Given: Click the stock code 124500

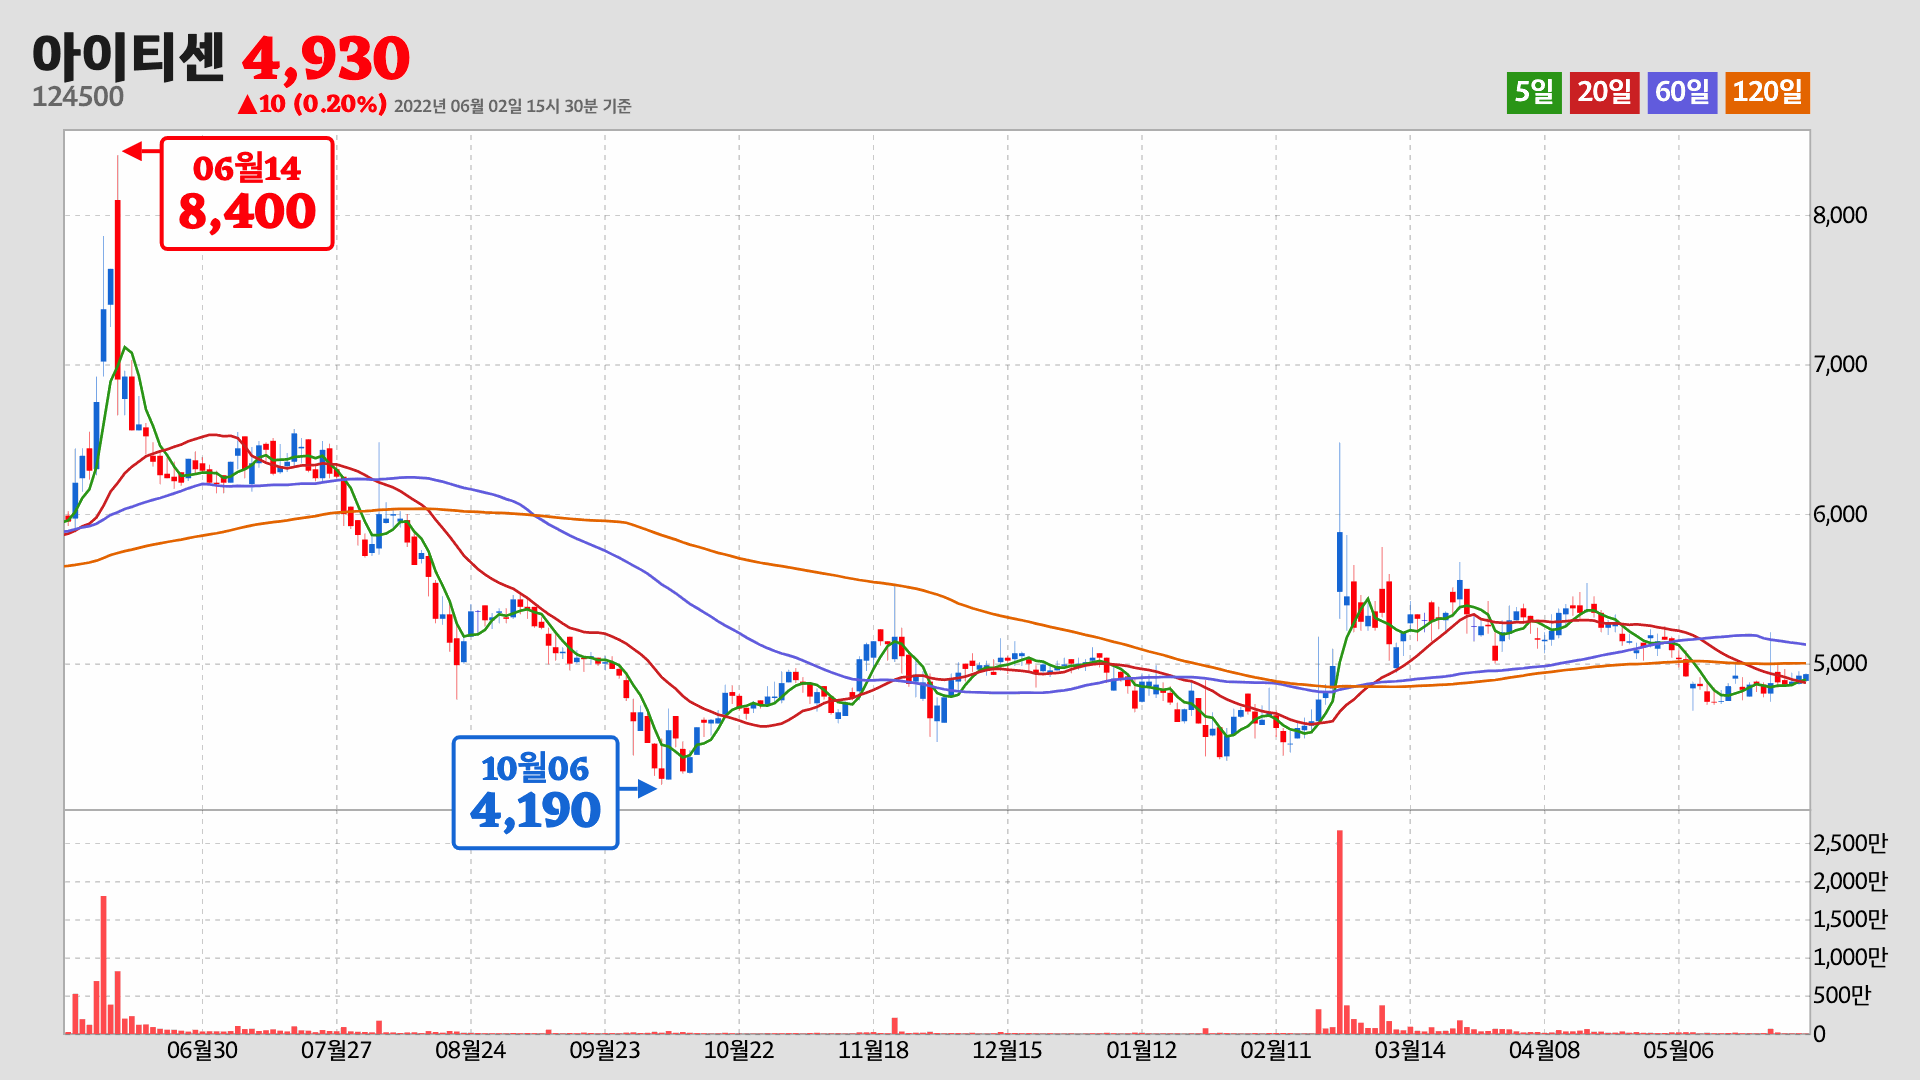Looking at the screenshot, I should (x=78, y=97).
